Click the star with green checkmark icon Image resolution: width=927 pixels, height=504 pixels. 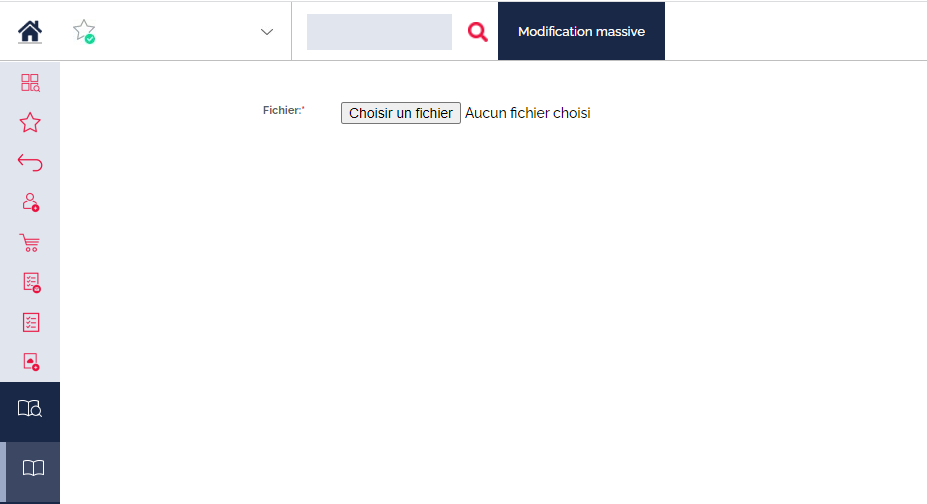(84, 31)
